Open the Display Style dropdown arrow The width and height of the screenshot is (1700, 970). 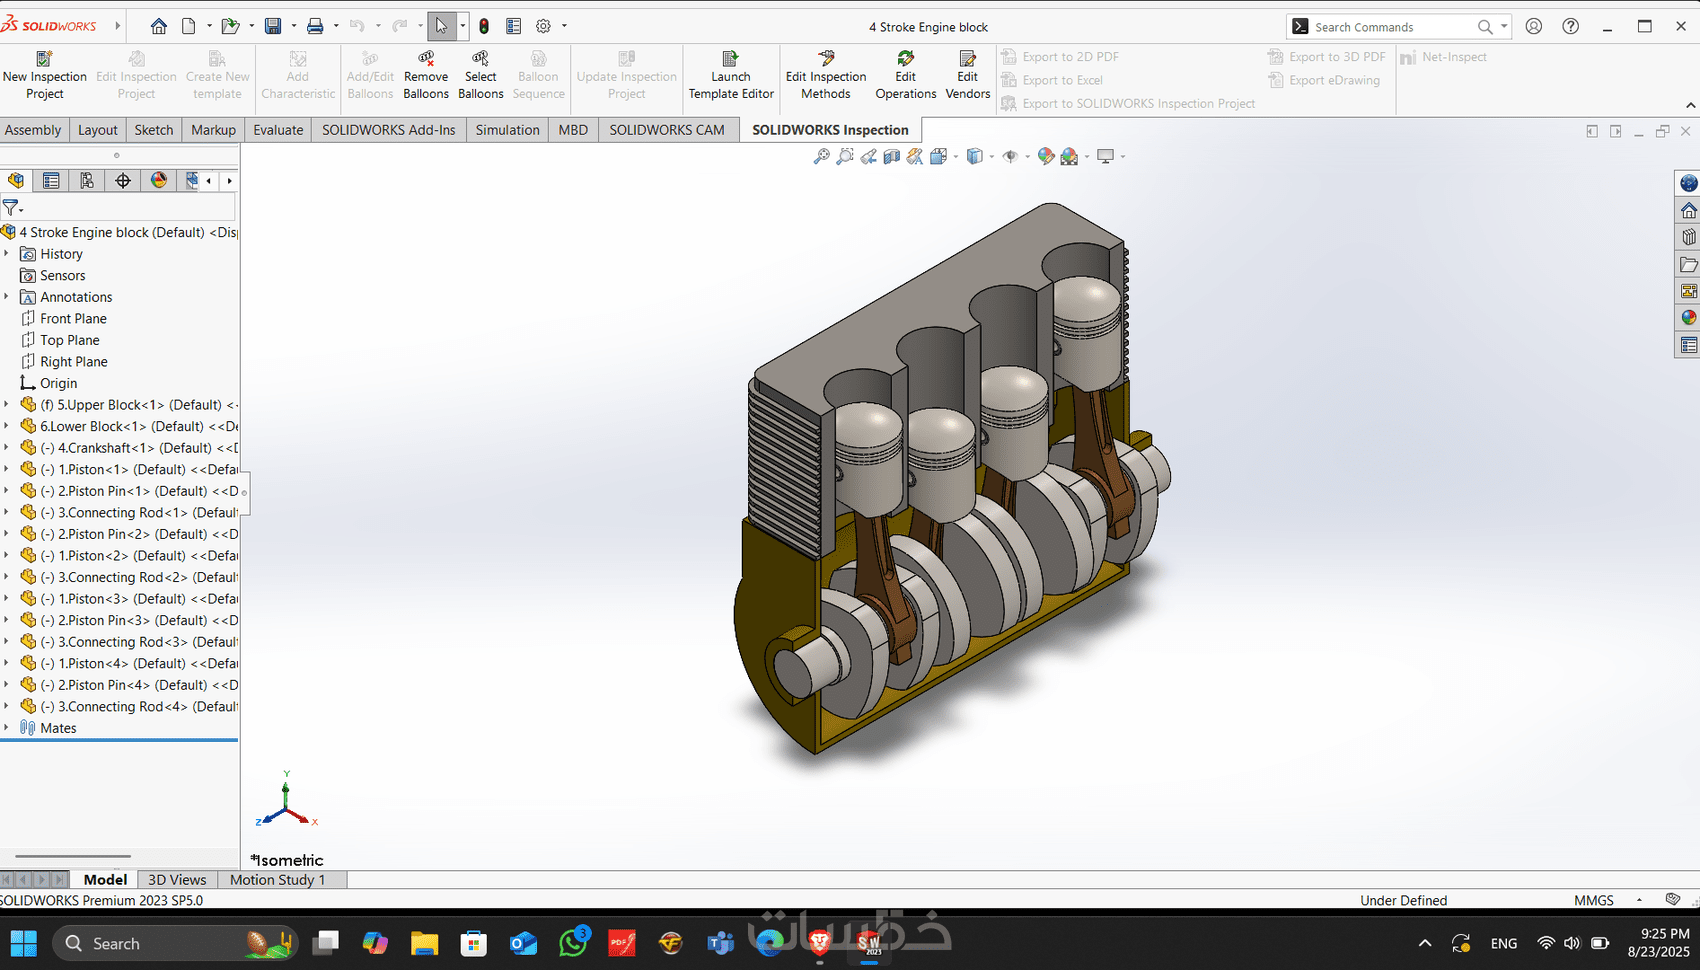pos(991,157)
